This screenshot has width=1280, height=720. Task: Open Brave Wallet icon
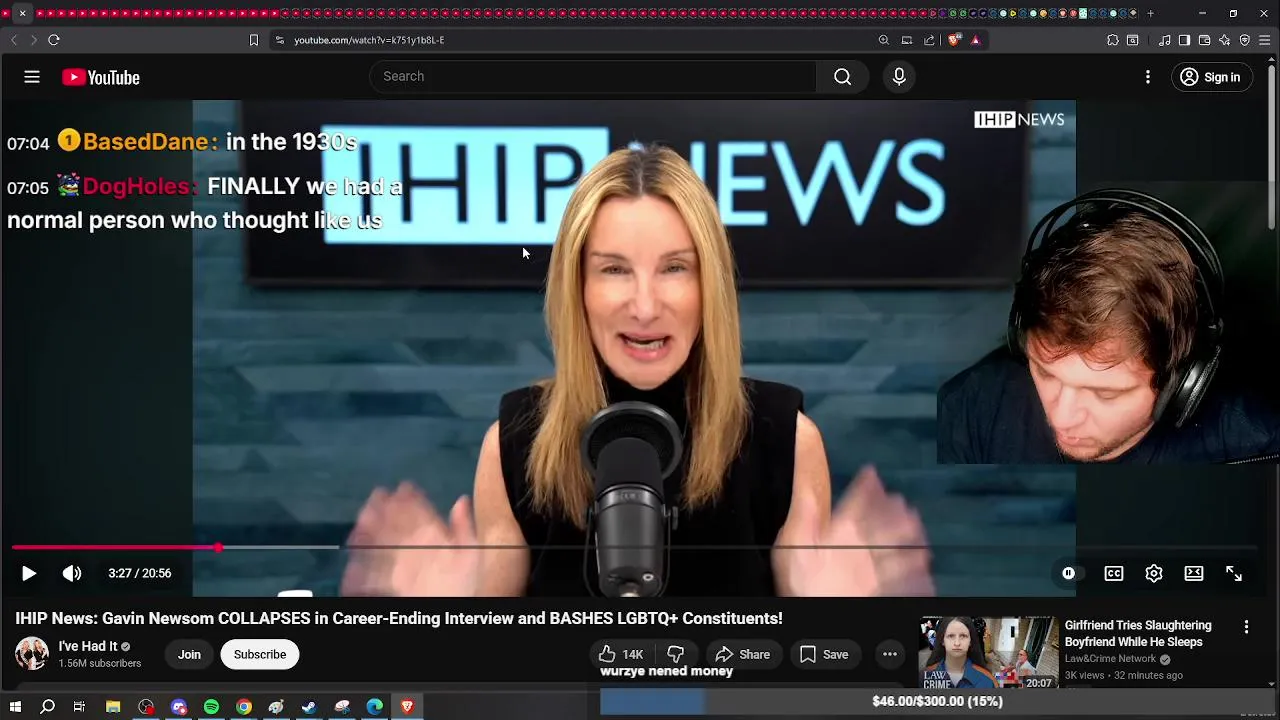tap(1204, 40)
